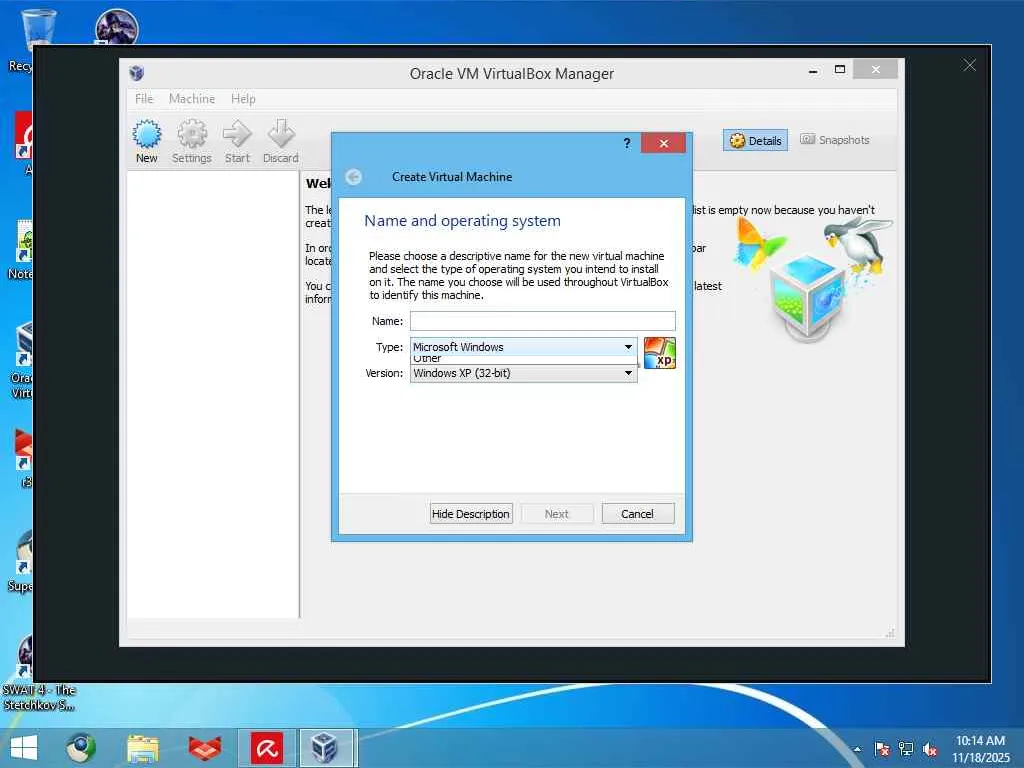Open File Explorer from the taskbar

click(143, 748)
